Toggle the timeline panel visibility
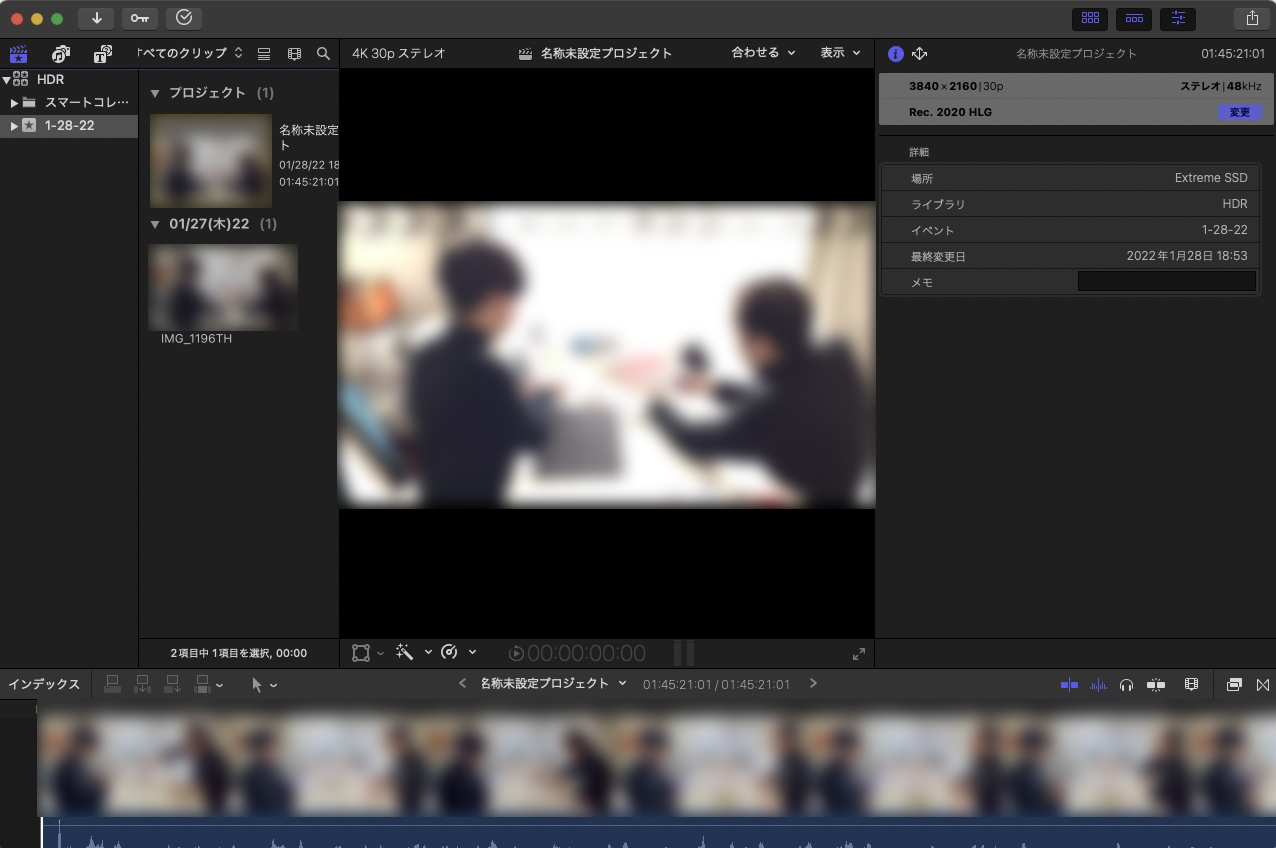The height and width of the screenshot is (848, 1276). tap(1134, 18)
